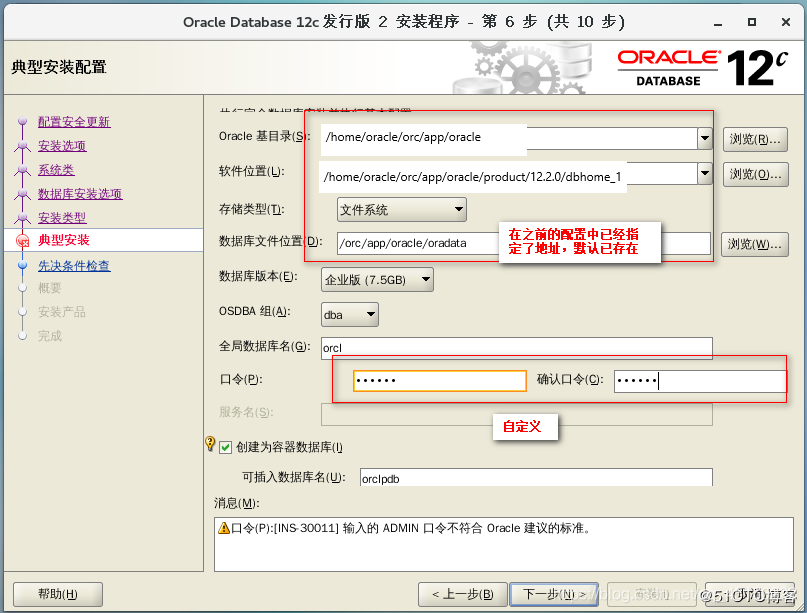
Task: Click the 典型安装 red step marker icon
Action: 22,240
